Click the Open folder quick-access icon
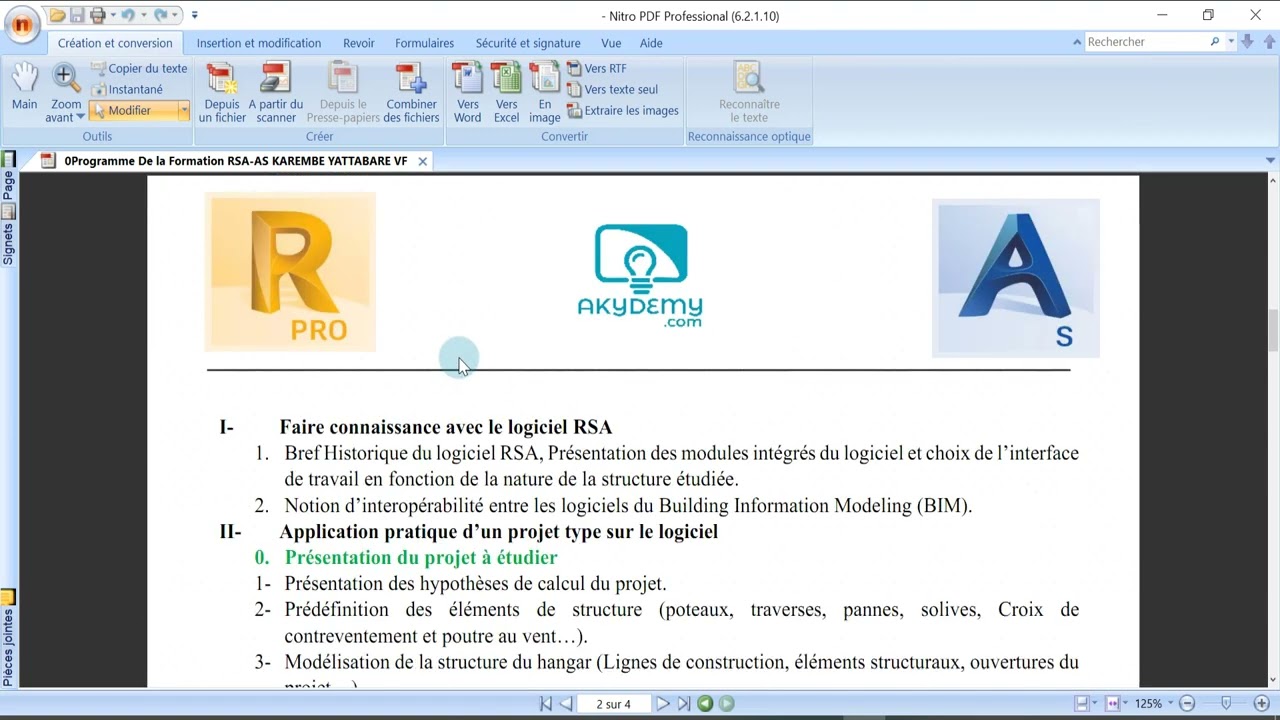This screenshot has height=720, width=1280. [x=58, y=15]
